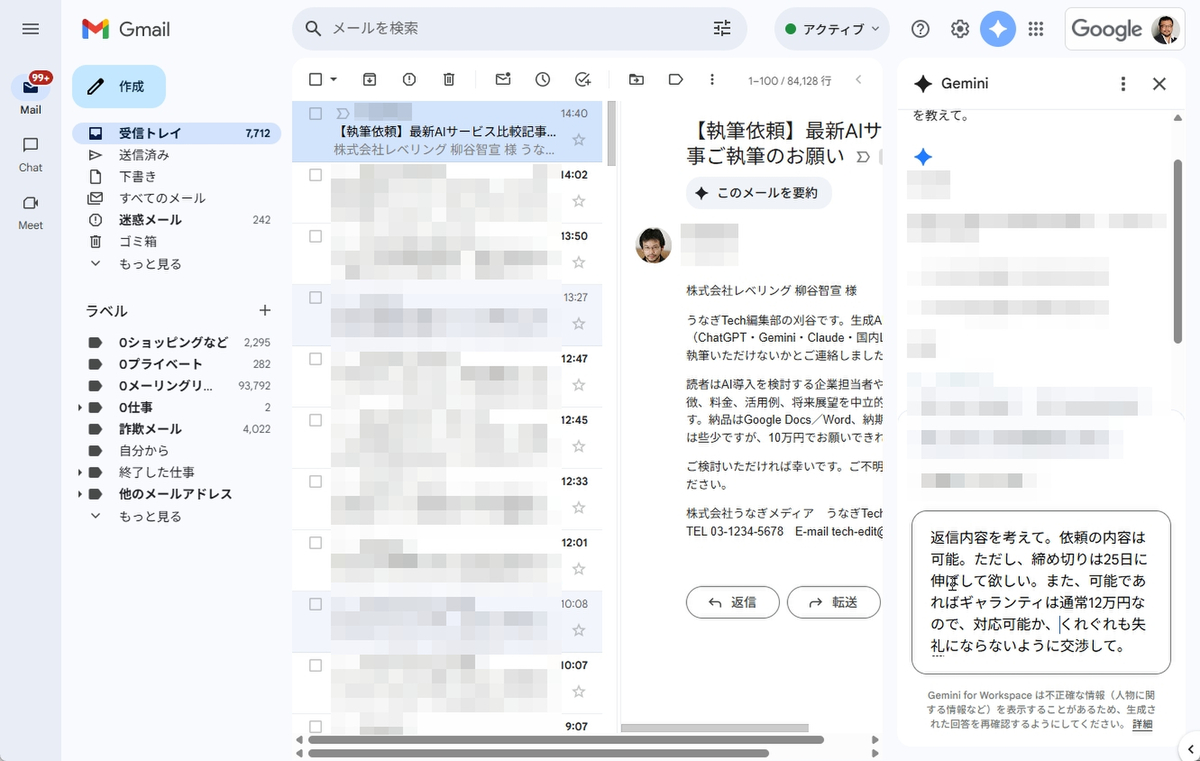This screenshot has width=1200, height=761.
Task: Open the settings gear icon
Action: coord(960,29)
